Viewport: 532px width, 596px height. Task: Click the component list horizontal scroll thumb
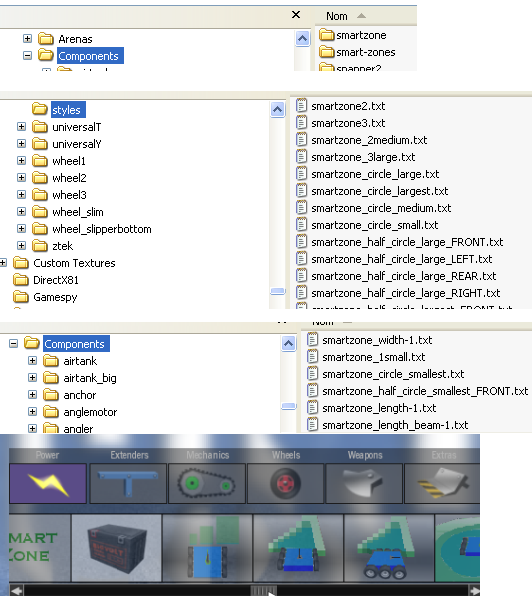(263, 590)
